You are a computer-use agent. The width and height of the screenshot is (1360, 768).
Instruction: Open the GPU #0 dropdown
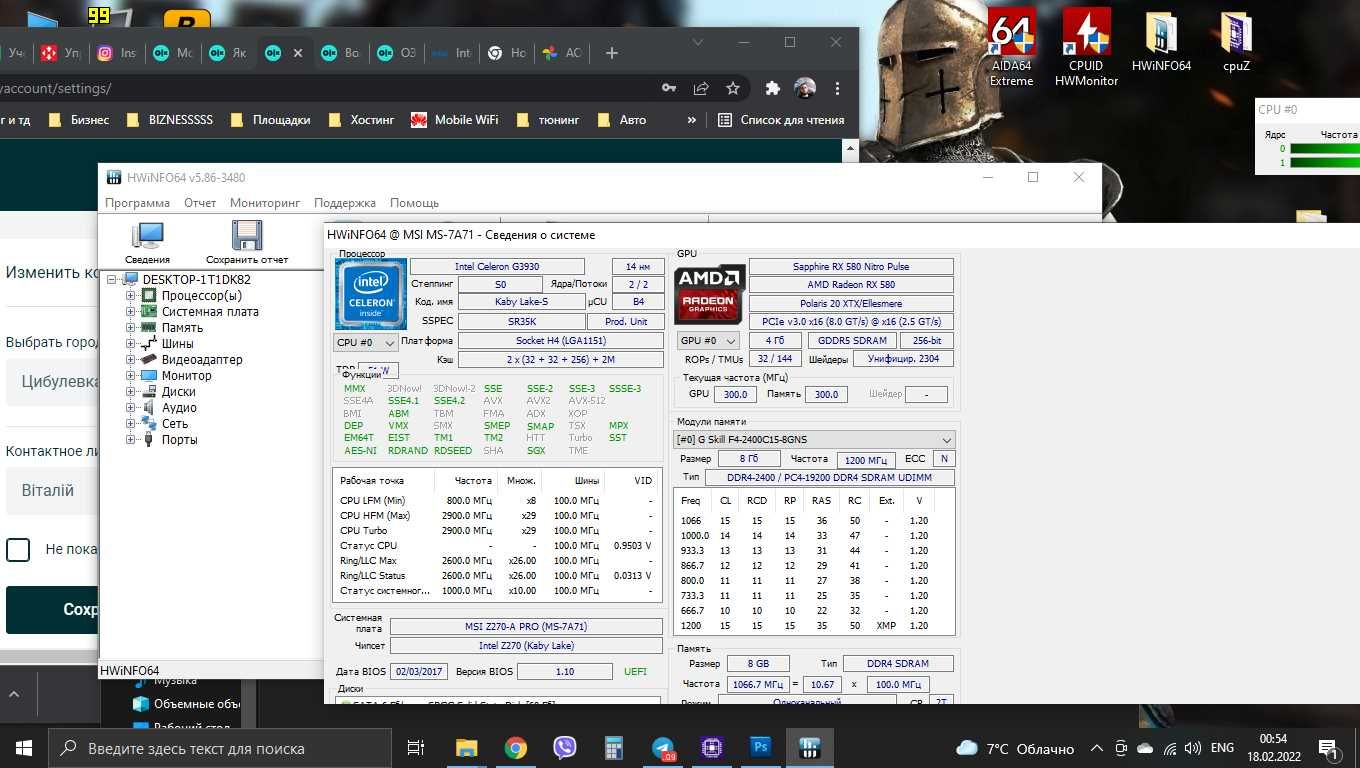(708, 341)
